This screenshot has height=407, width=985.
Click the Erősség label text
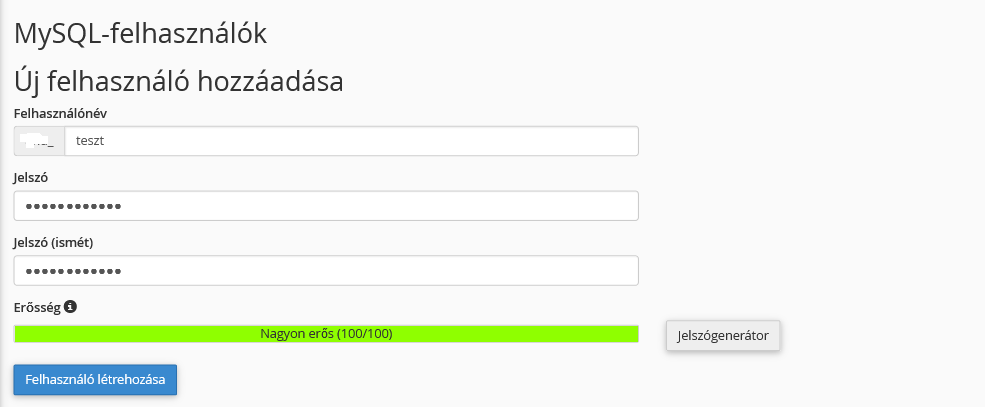[37, 307]
